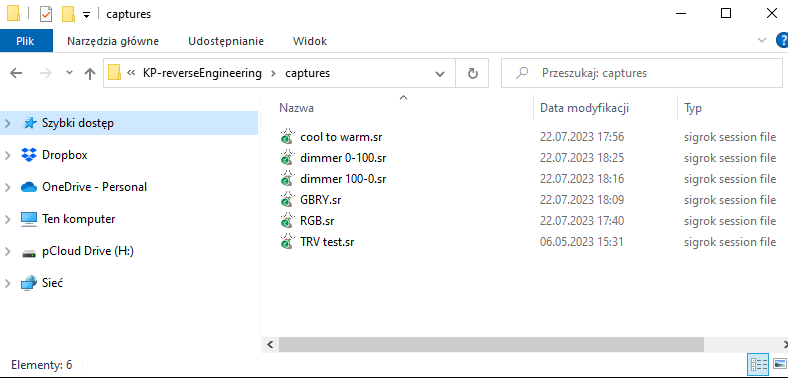The image size is (788, 378).
Task: Switch to details view layout button
Action: tap(758, 364)
